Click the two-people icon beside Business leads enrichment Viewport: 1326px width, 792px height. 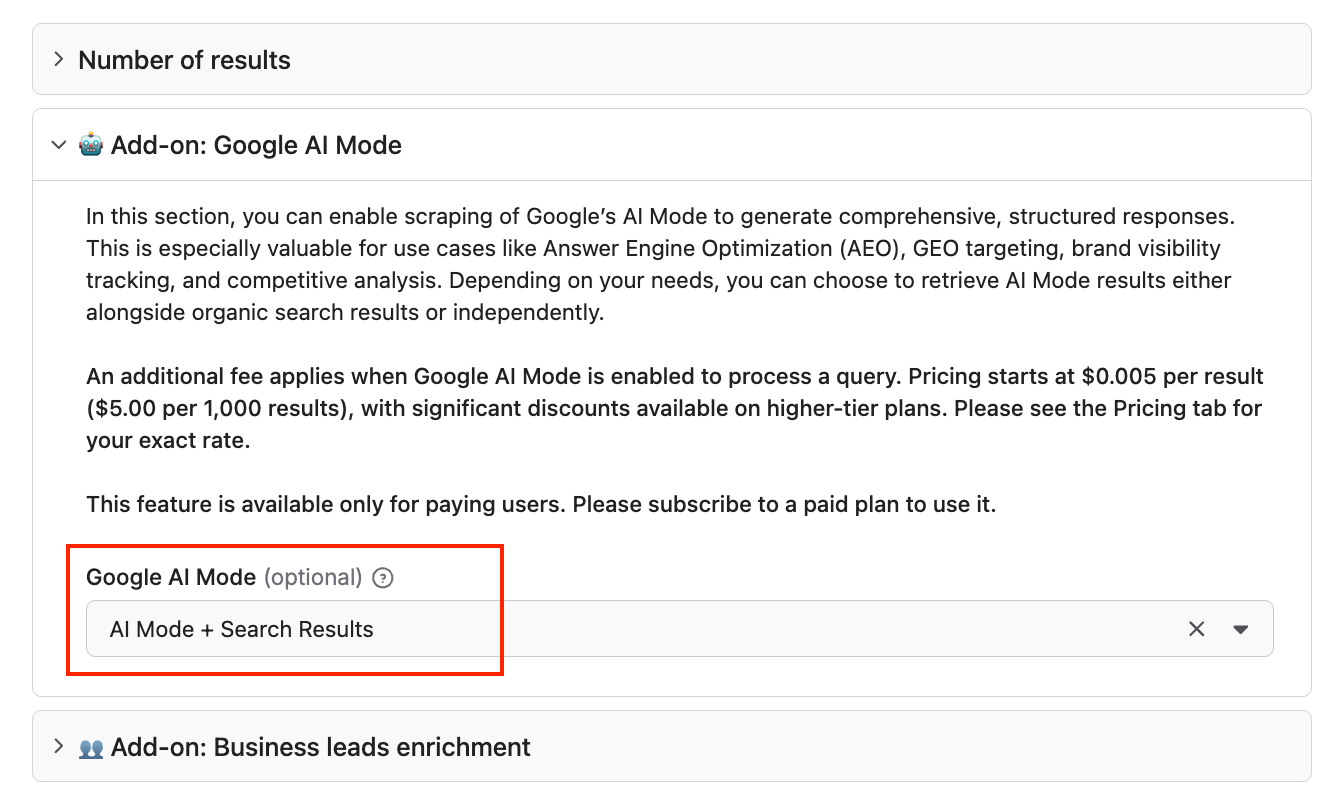coord(93,747)
